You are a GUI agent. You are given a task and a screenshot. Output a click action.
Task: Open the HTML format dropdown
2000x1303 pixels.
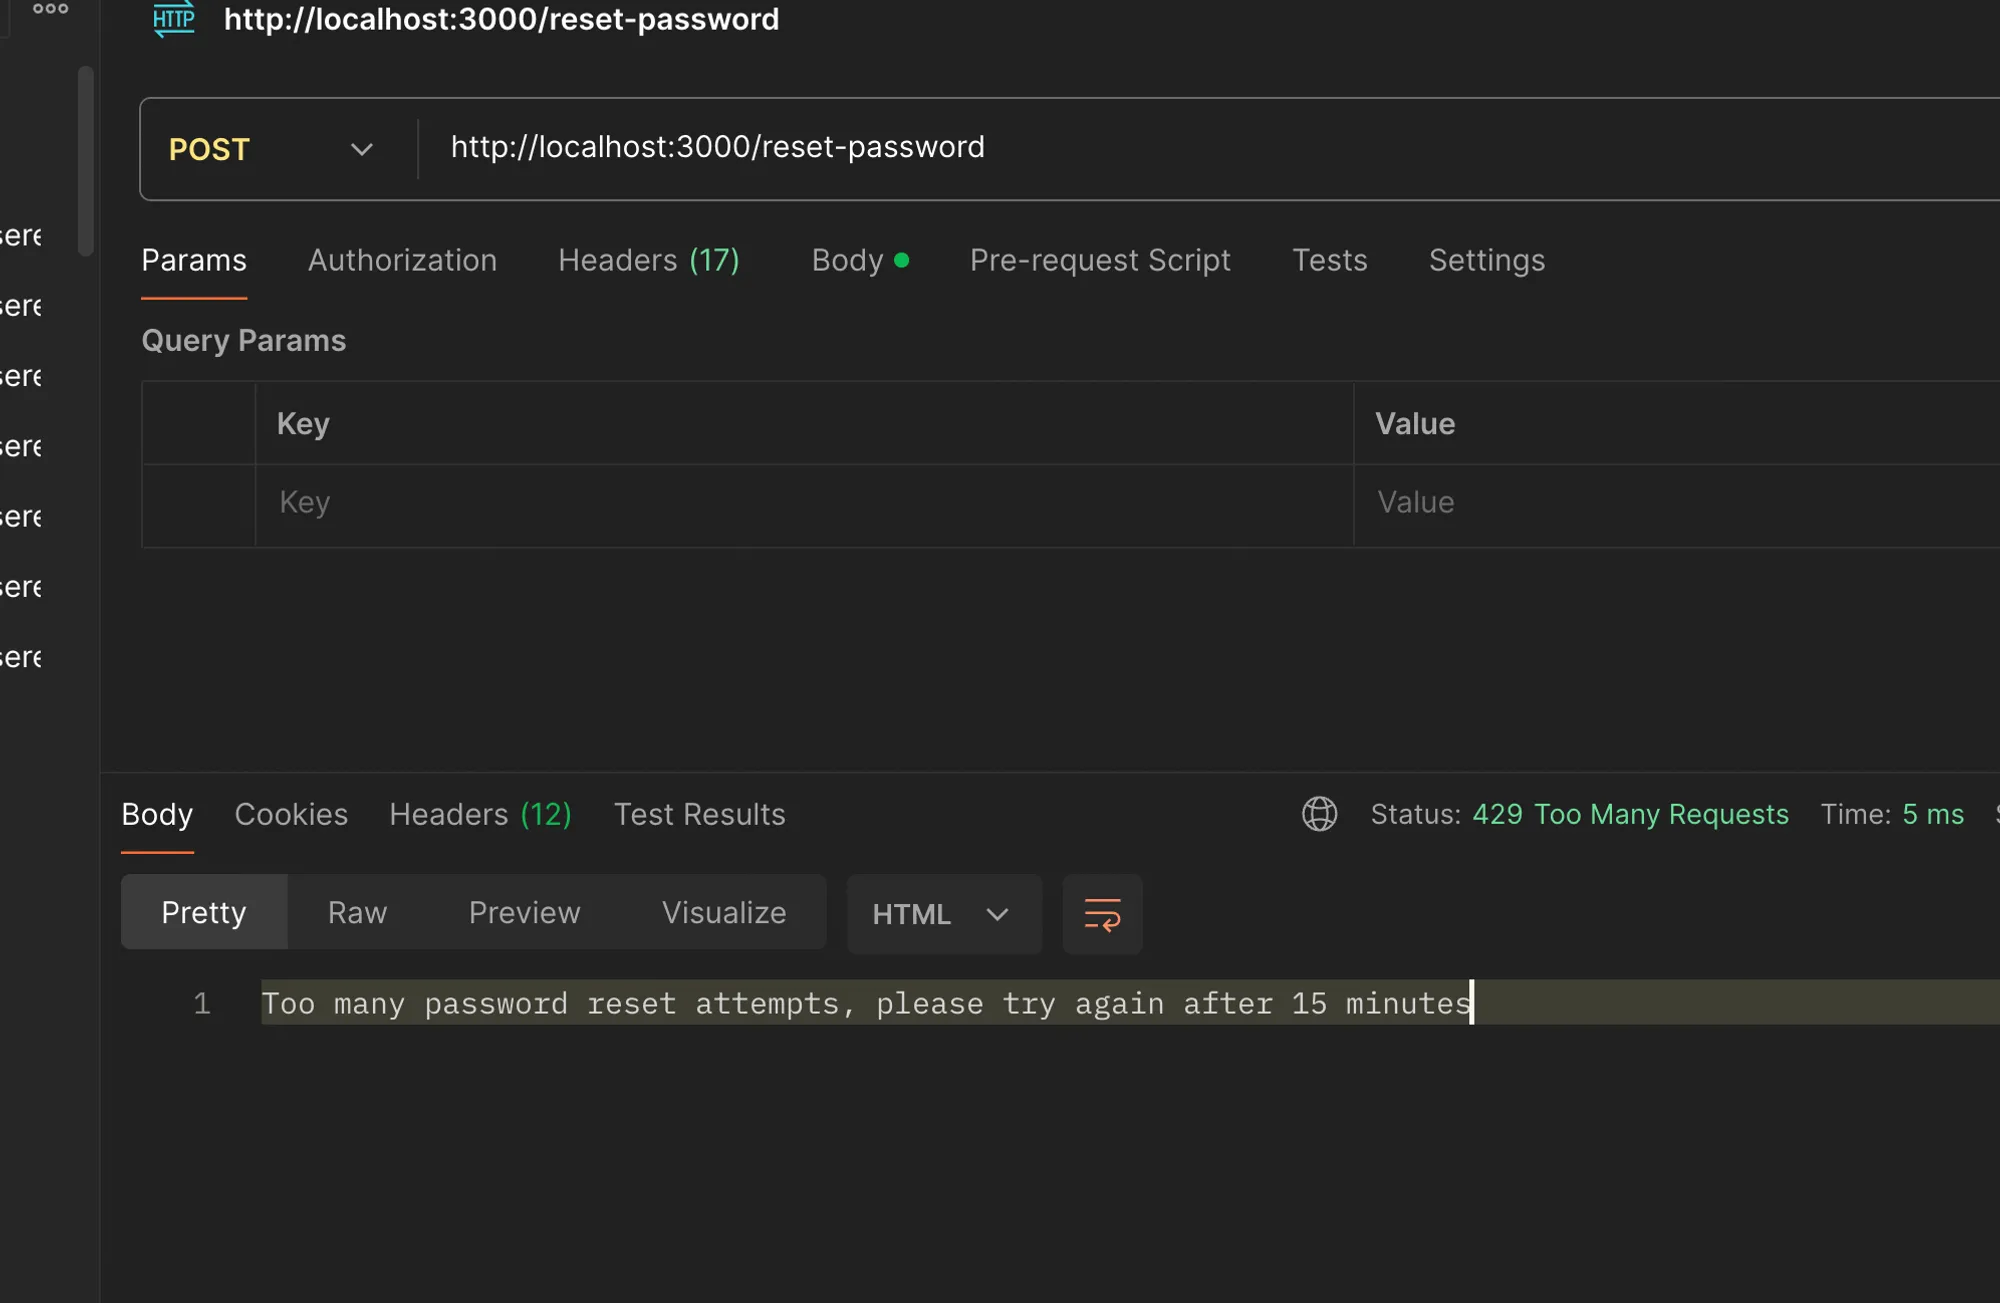(943, 914)
